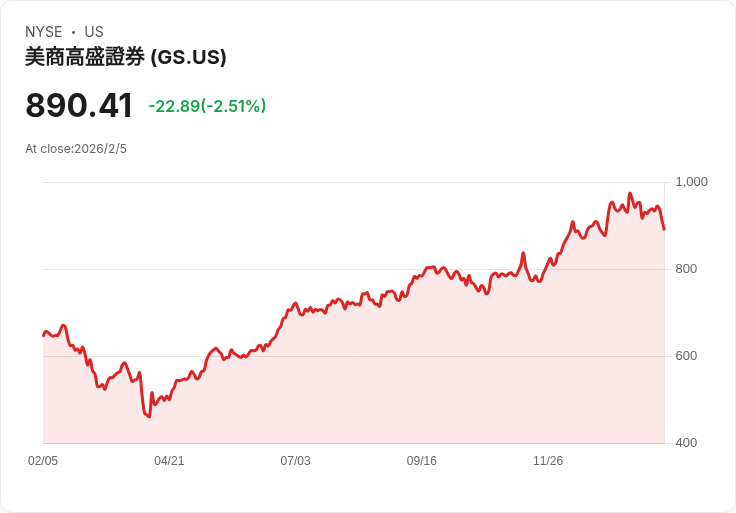Click the US market label
The width and height of the screenshot is (736, 513).
tap(94, 32)
